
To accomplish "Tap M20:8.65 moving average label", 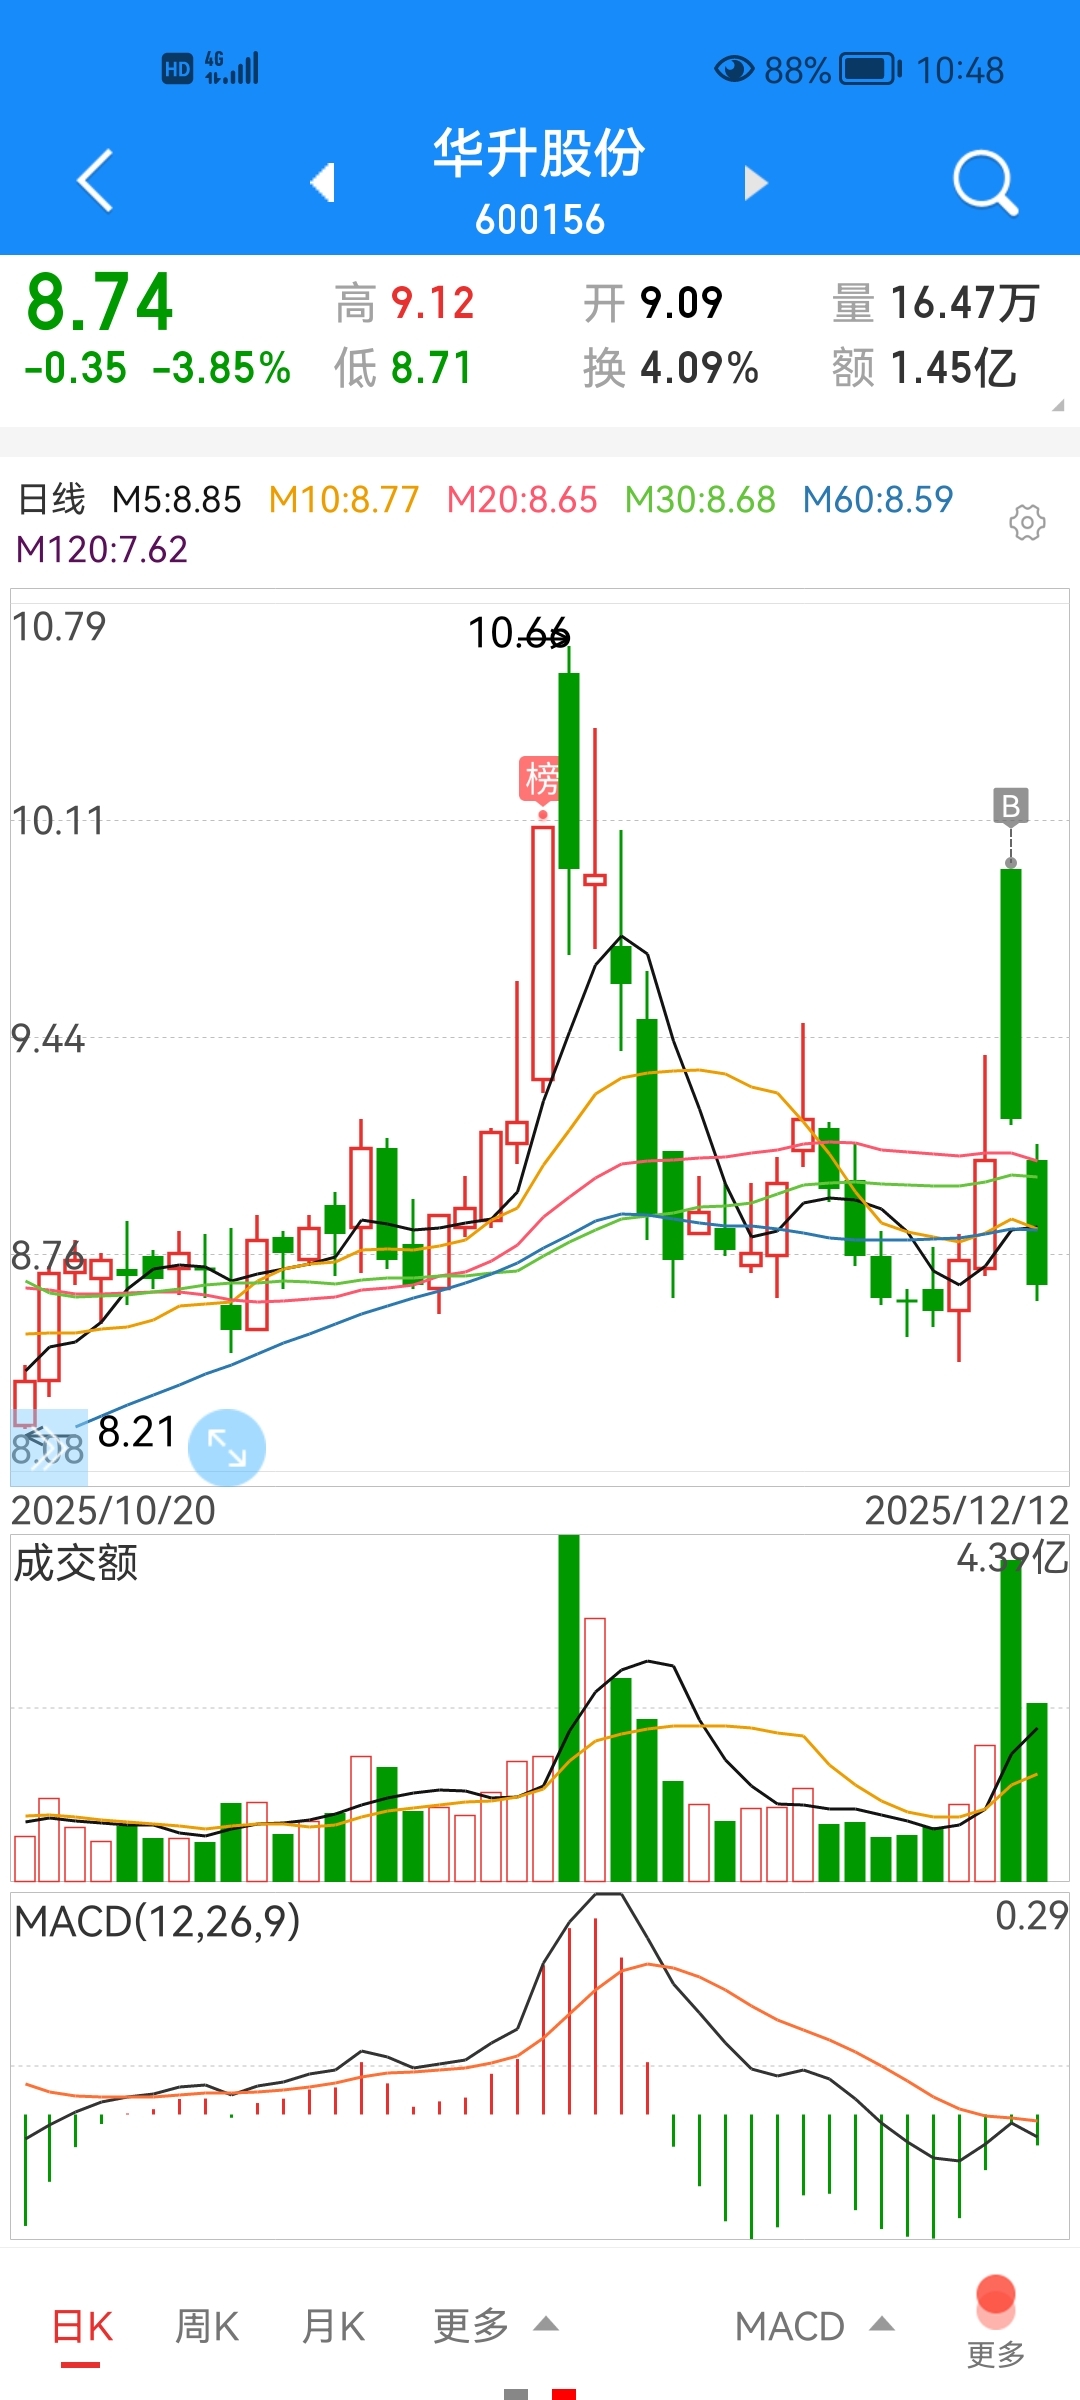I will tap(522, 499).
